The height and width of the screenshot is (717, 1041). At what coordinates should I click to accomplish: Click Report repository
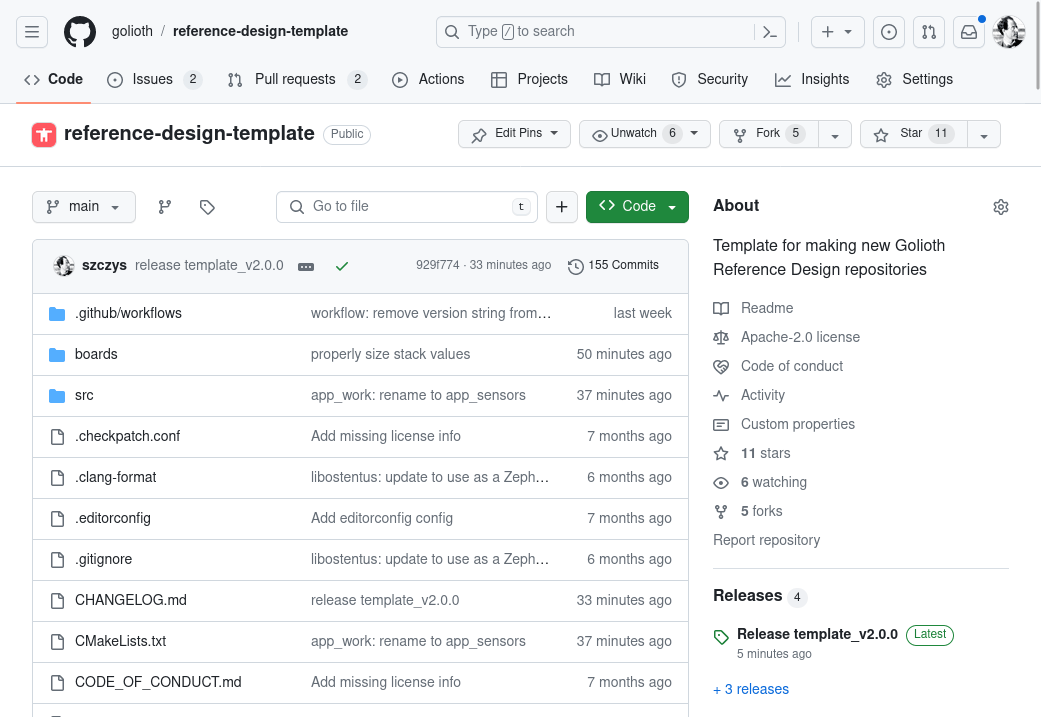coord(767,540)
